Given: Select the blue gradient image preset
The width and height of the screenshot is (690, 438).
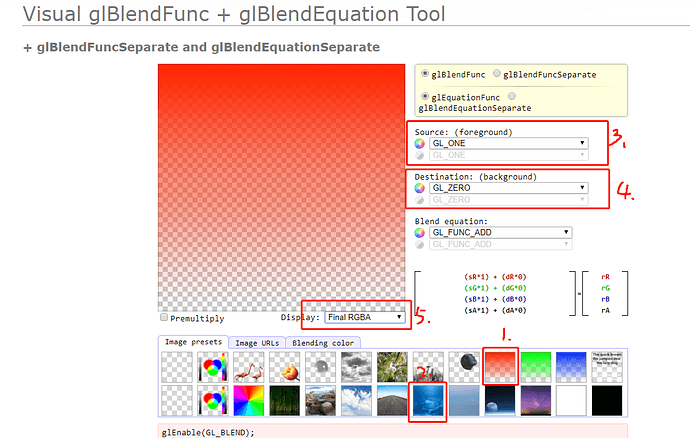Looking at the screenshot, I should [x=571, y=367].
